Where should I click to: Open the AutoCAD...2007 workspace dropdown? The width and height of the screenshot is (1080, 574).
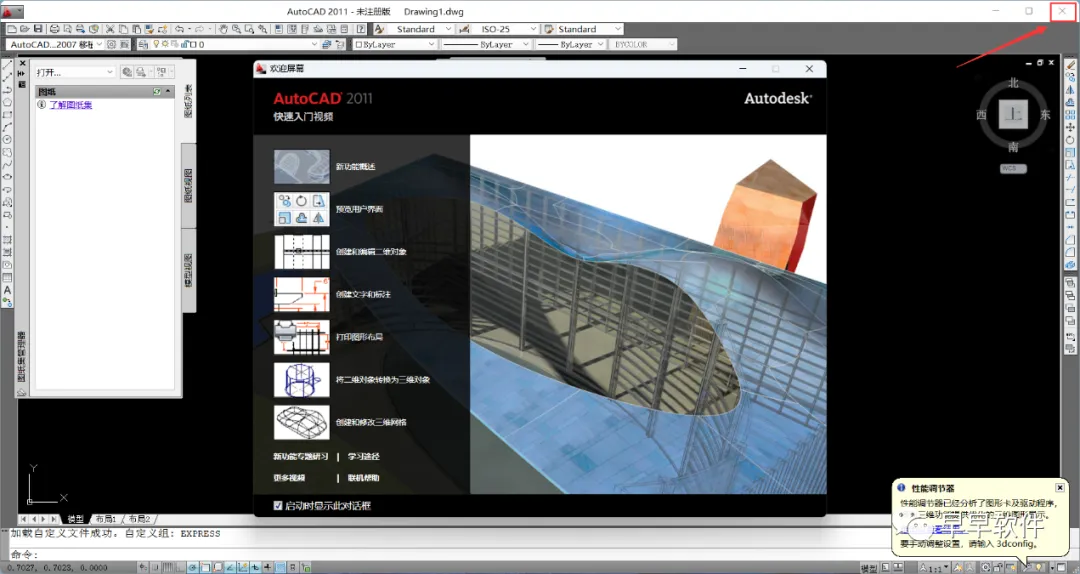pyautogui.click(x=55, y=44)
